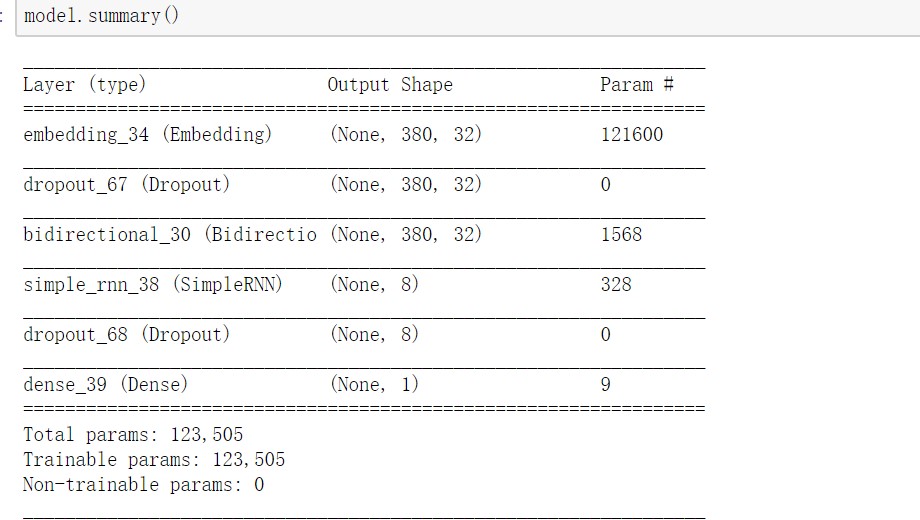Select the dropout_68 (Dropout) layer name

click(x=126, y=335)
